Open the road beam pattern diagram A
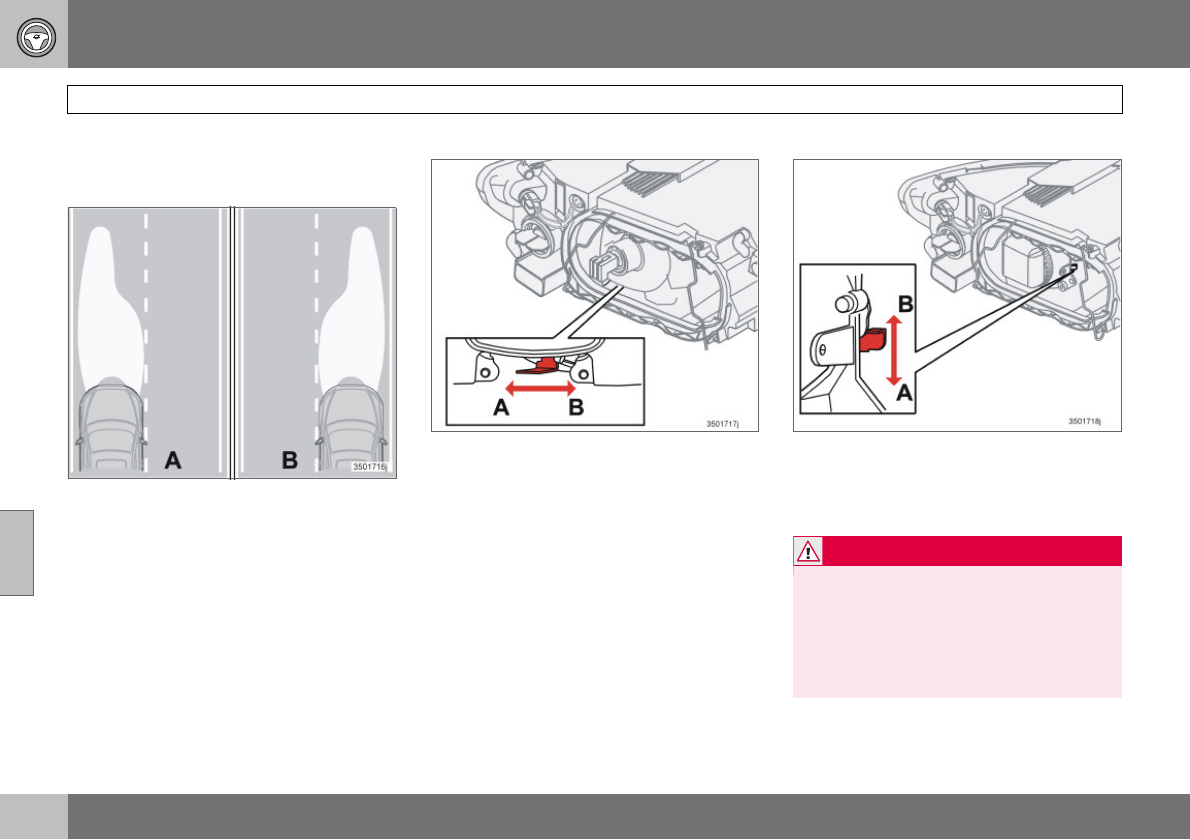Viewport: 1190px width, 840px height. [150, 343]
